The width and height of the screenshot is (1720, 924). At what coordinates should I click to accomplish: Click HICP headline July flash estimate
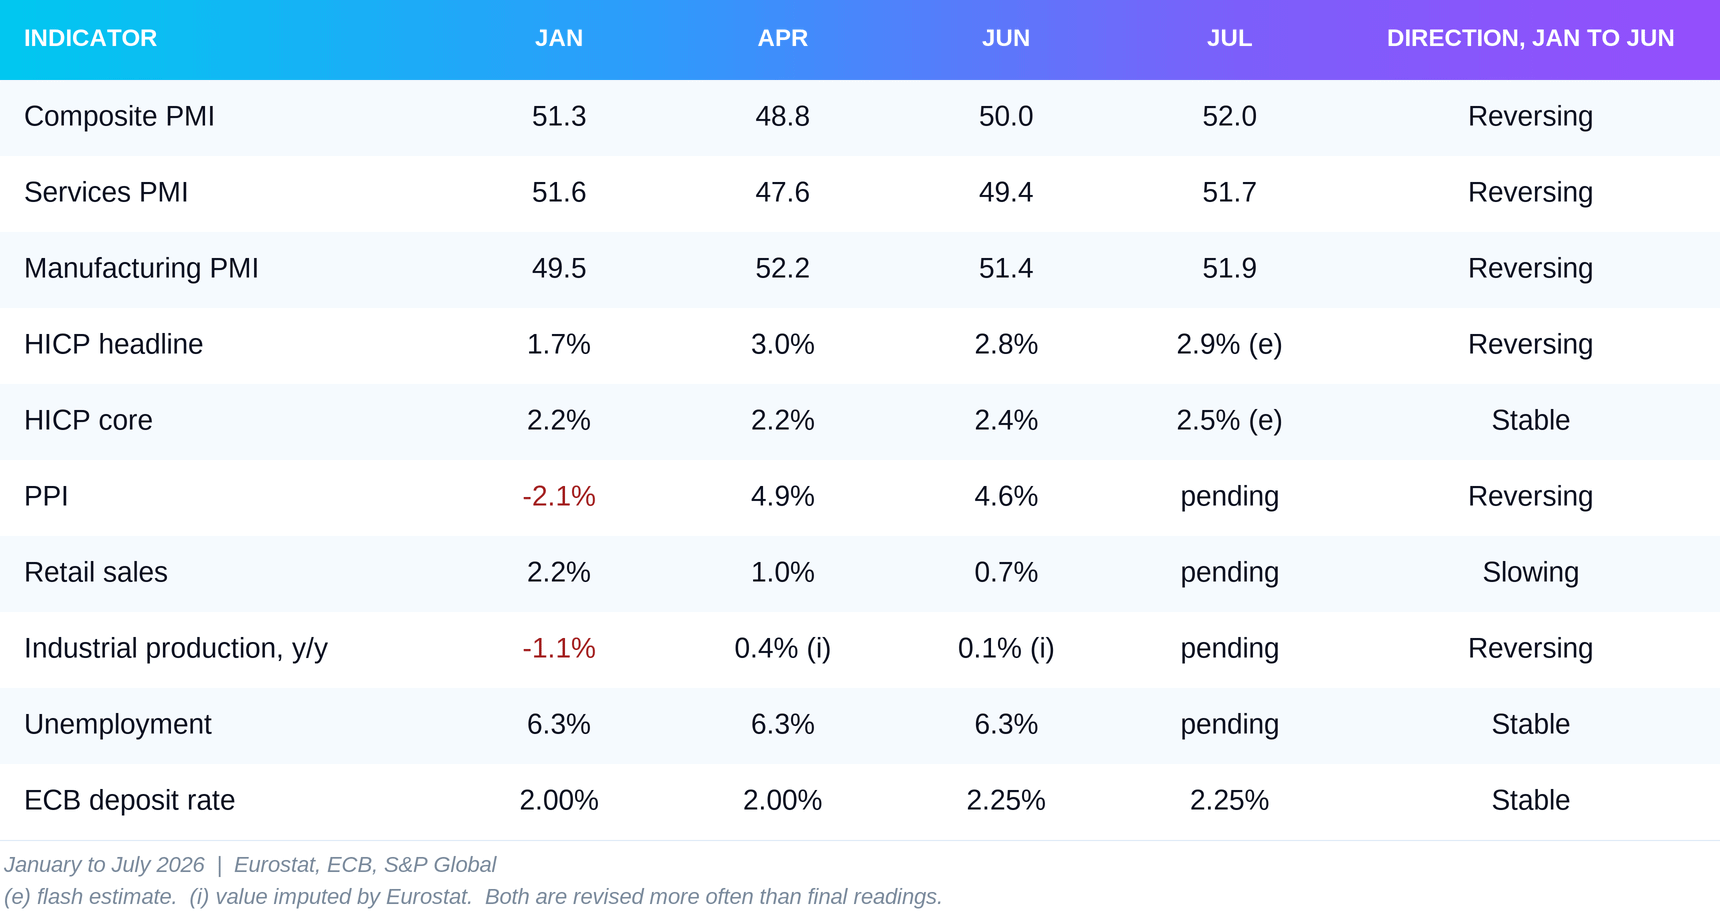pyautogui.click(x=1229, y=344)
